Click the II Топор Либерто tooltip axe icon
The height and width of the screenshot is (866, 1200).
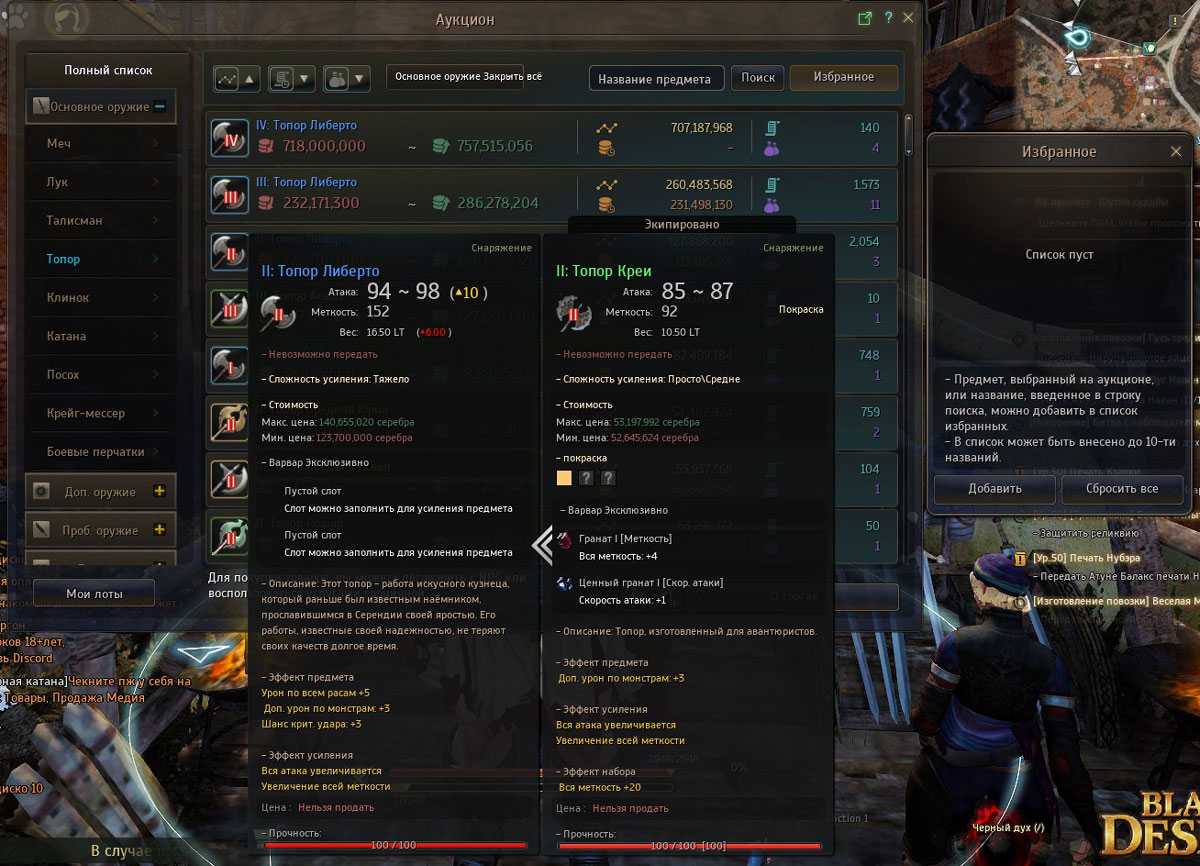coord(278,312)
